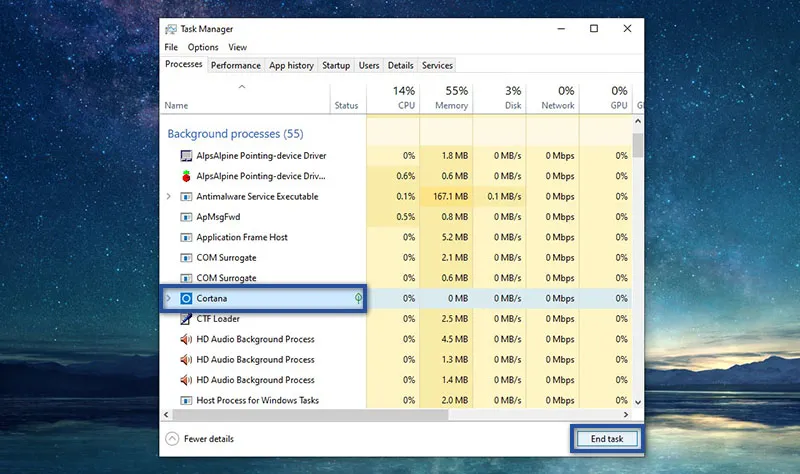Image resolution: width=800 pixels, height=474 pixels.
Task: Select the Host Process for Windows Tasks row
Action: pyautogui.click(x=396, y=401)
